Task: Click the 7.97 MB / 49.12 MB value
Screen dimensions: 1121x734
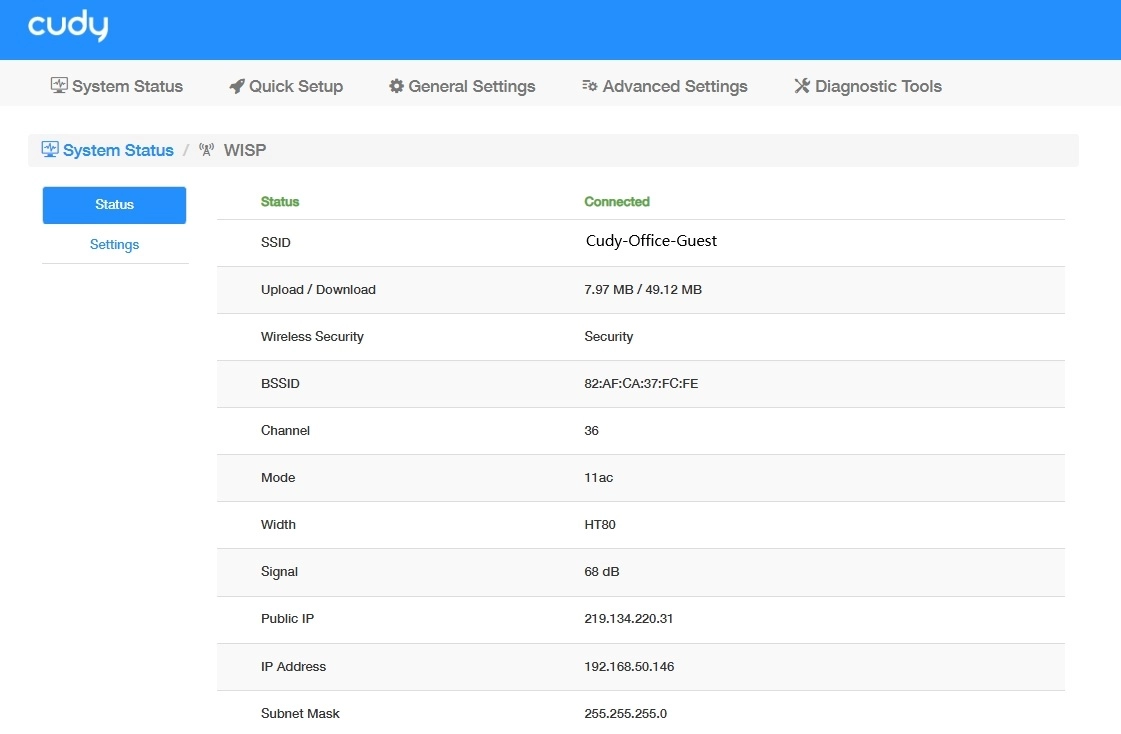Action: (x=643, y=289)
